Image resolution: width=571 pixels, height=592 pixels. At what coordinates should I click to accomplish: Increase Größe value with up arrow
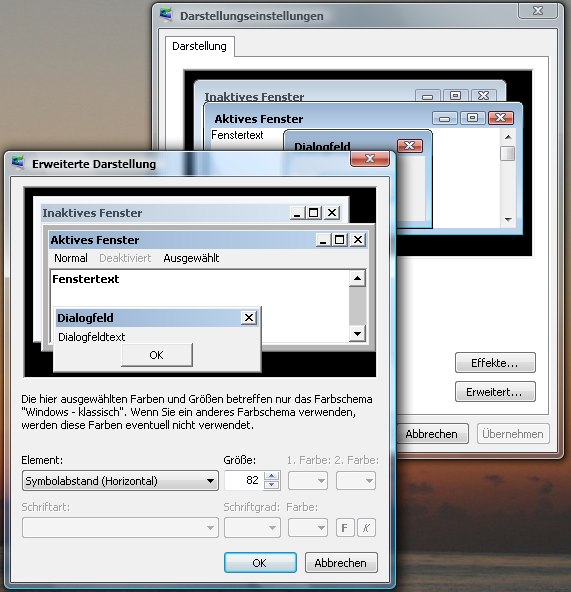[272, 476]
